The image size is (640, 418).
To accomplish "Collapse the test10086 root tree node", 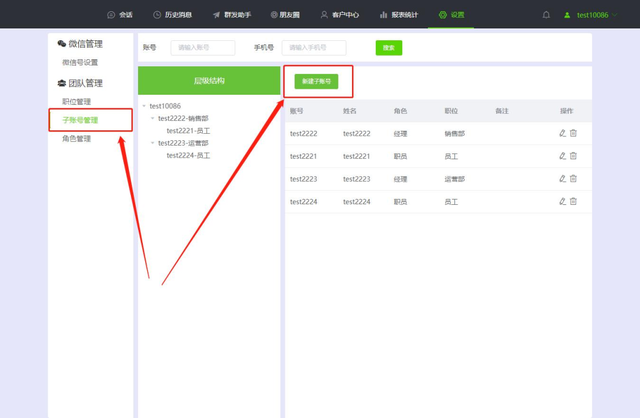I will 144,106.
